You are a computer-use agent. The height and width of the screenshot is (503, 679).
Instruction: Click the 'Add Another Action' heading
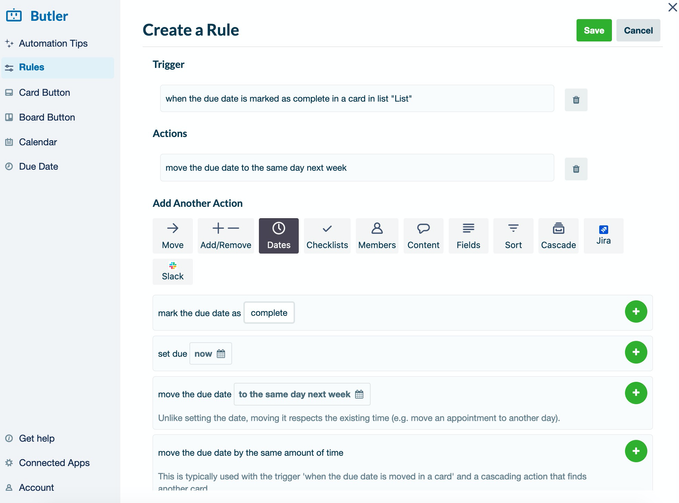click(197, 203)
